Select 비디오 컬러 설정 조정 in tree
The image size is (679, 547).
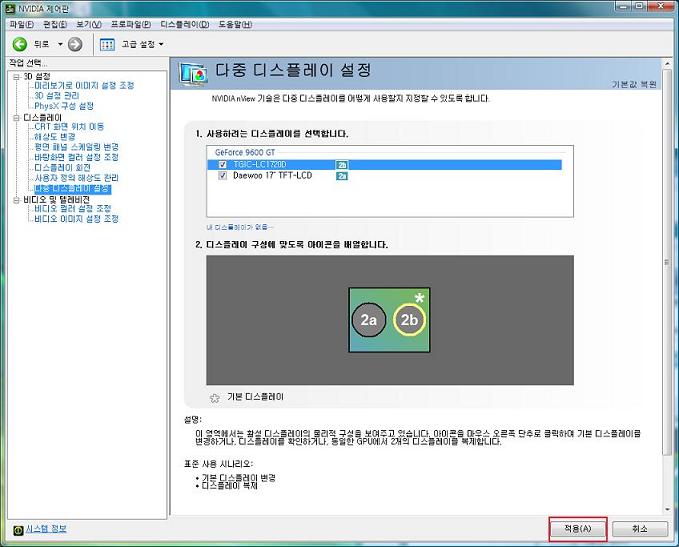pos(73,209)
